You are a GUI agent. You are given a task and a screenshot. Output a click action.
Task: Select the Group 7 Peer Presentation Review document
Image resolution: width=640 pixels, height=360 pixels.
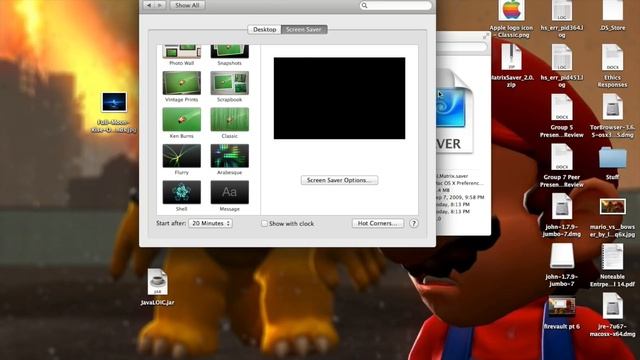click(562, 157)
